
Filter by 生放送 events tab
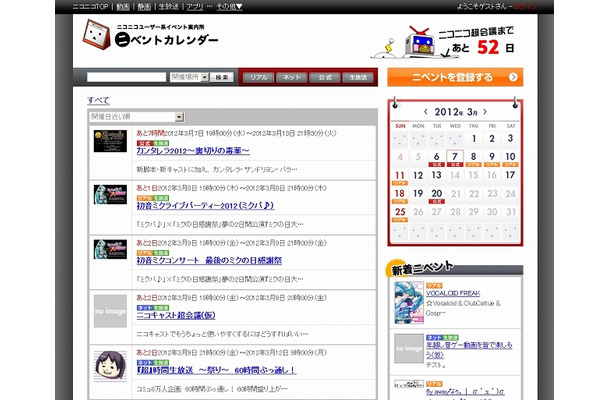[358, 77]
